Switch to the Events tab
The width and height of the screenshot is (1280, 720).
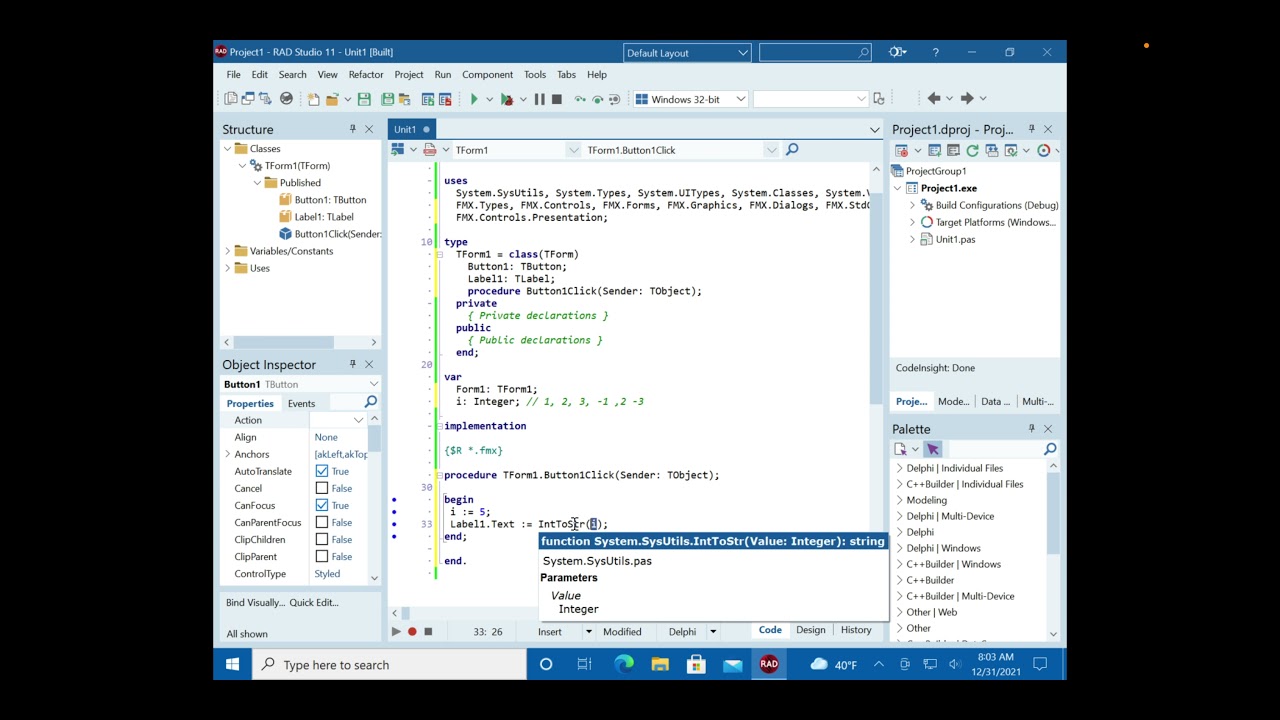click(301, 403)
